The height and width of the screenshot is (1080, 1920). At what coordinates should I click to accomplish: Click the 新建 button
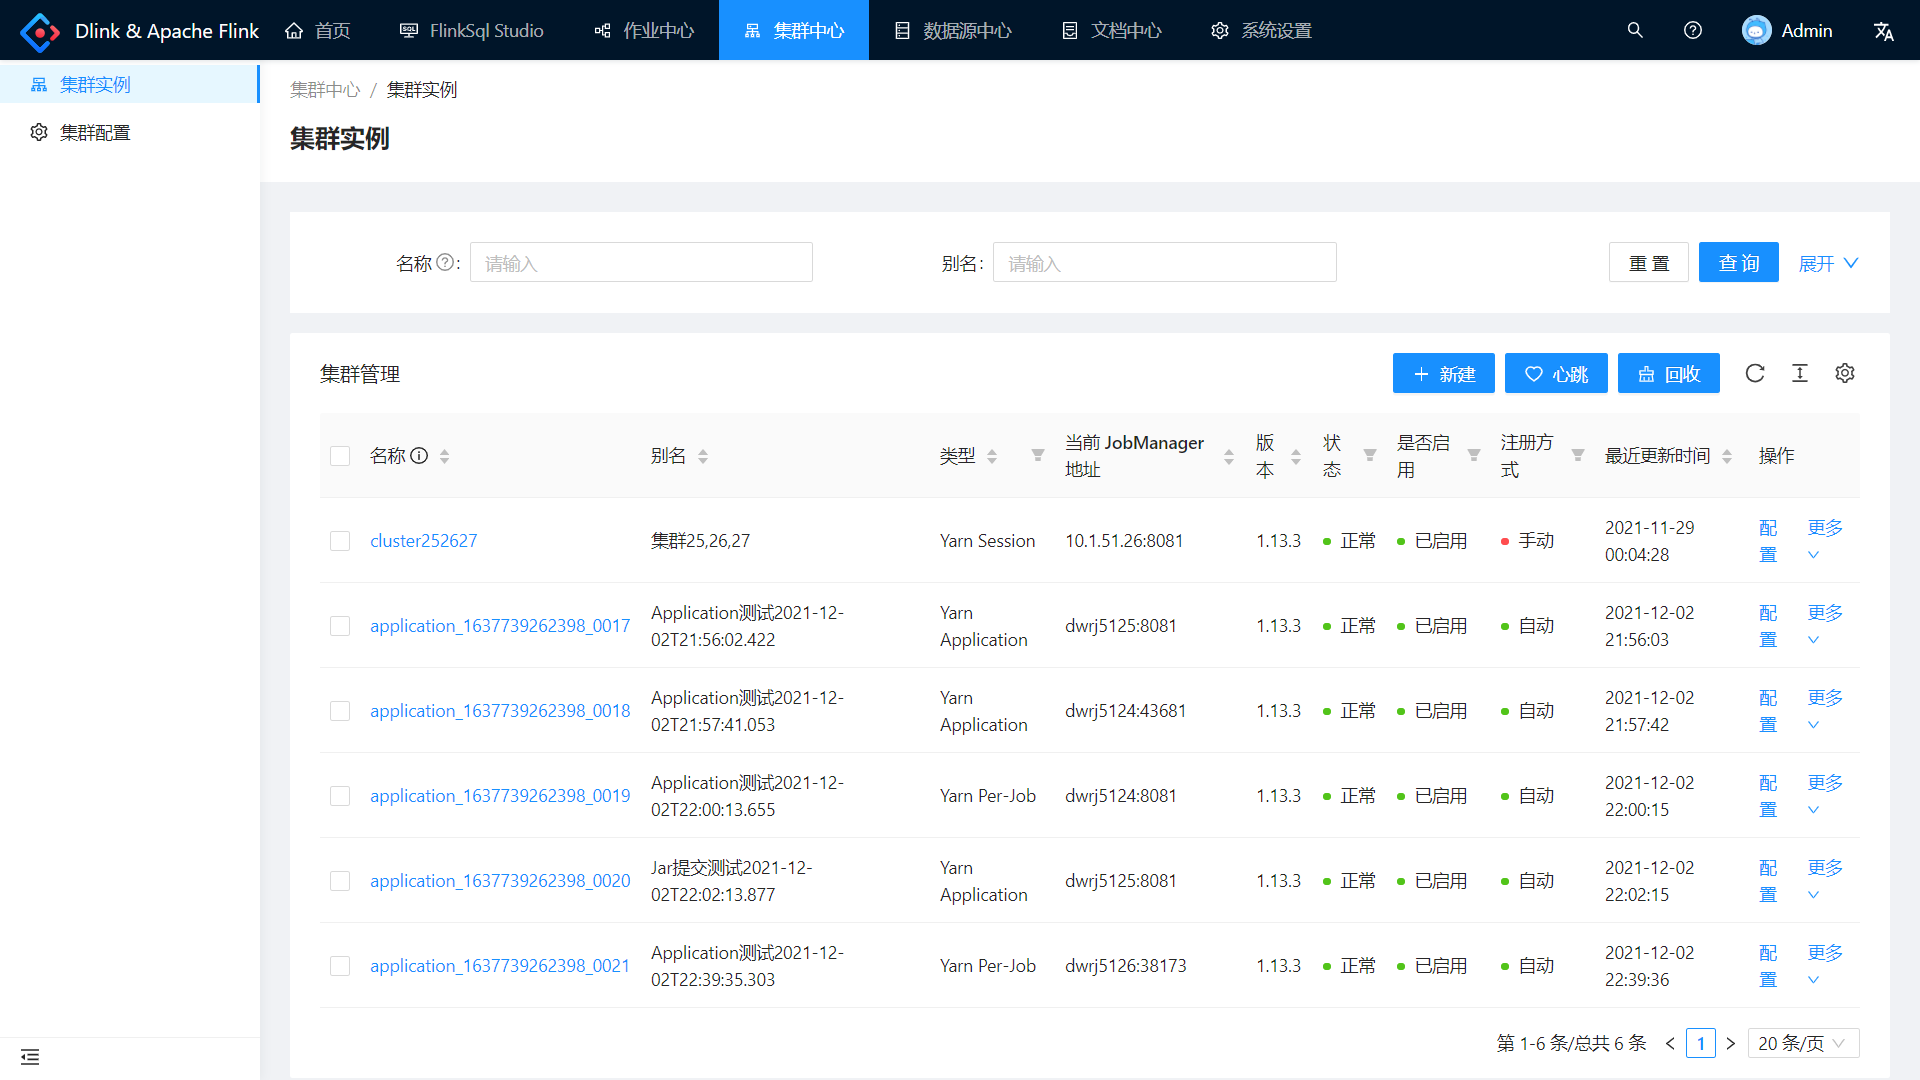click(x=1443, y=374)
